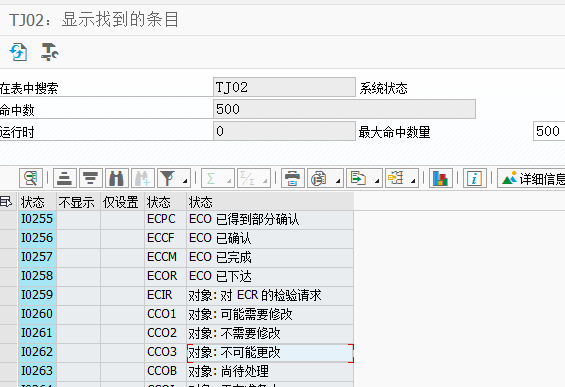Click the 详细信息 button

[531, 178]
